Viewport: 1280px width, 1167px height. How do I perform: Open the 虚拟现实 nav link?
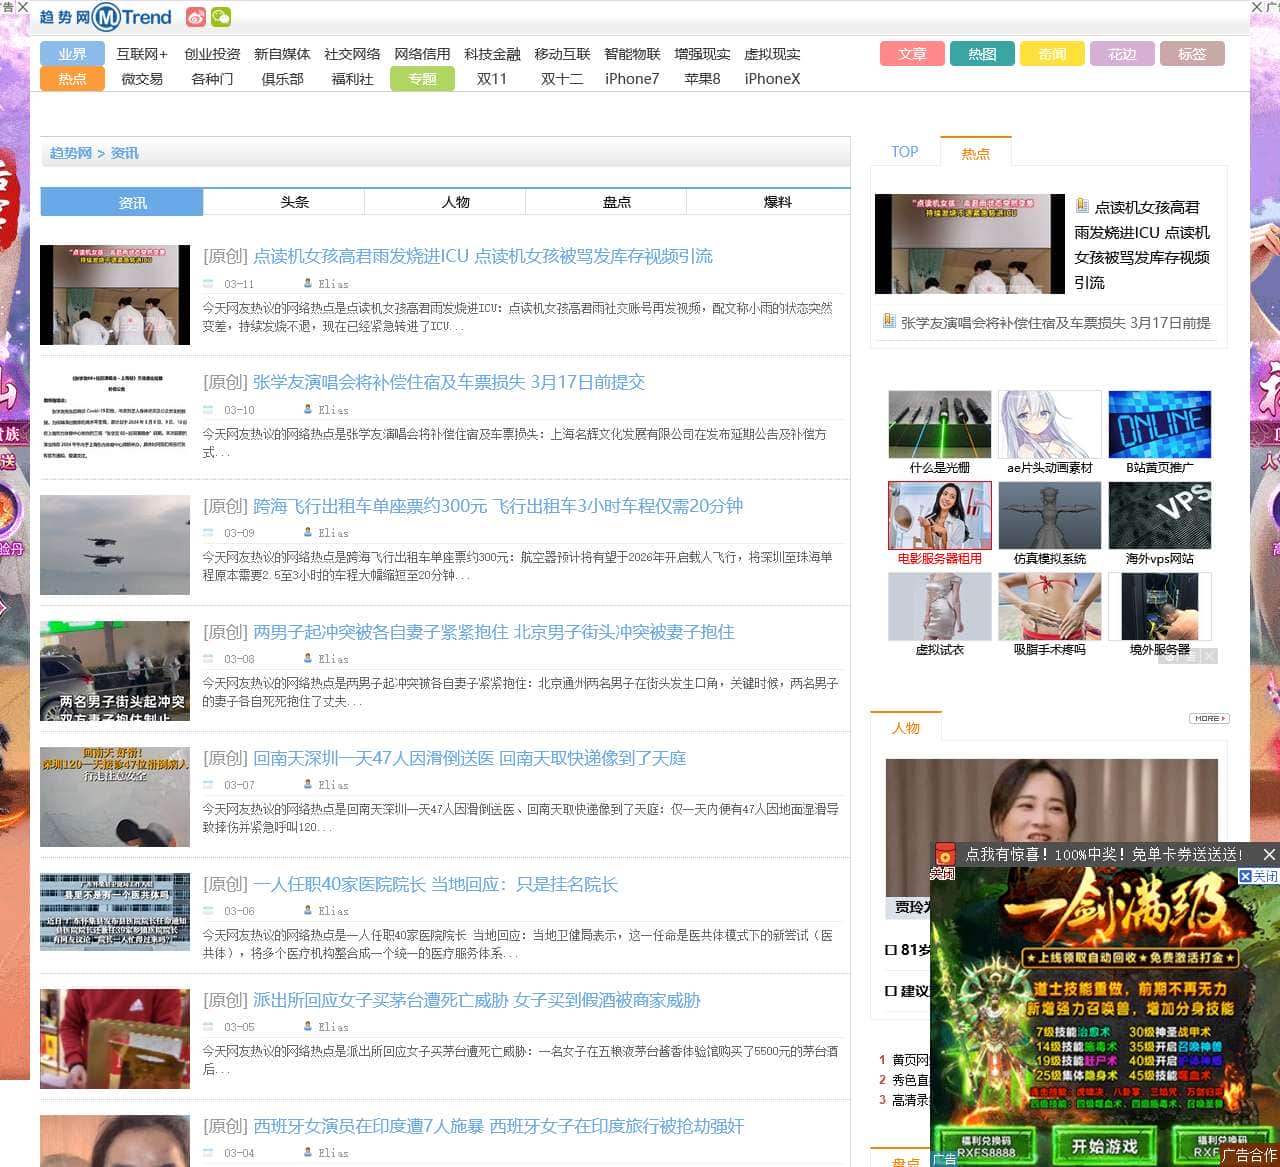pyautogui.click(x=772, y=54)
